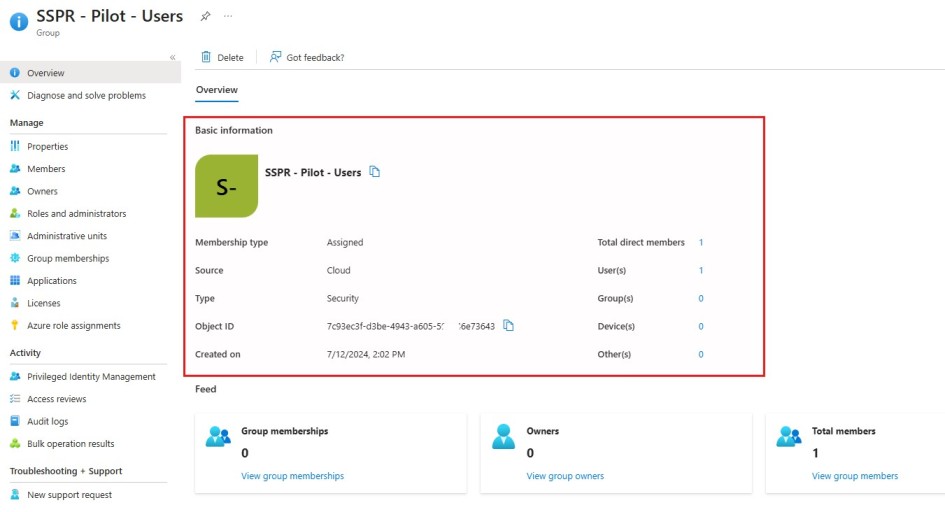Click the Overview info icon in sidebar
The width and height of the screenshot is (945, 512).
point(14,72)
